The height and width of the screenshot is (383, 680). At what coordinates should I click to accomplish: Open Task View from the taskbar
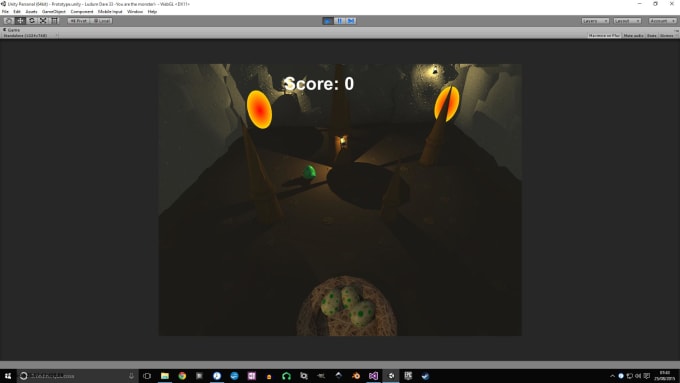coord(147,376)
